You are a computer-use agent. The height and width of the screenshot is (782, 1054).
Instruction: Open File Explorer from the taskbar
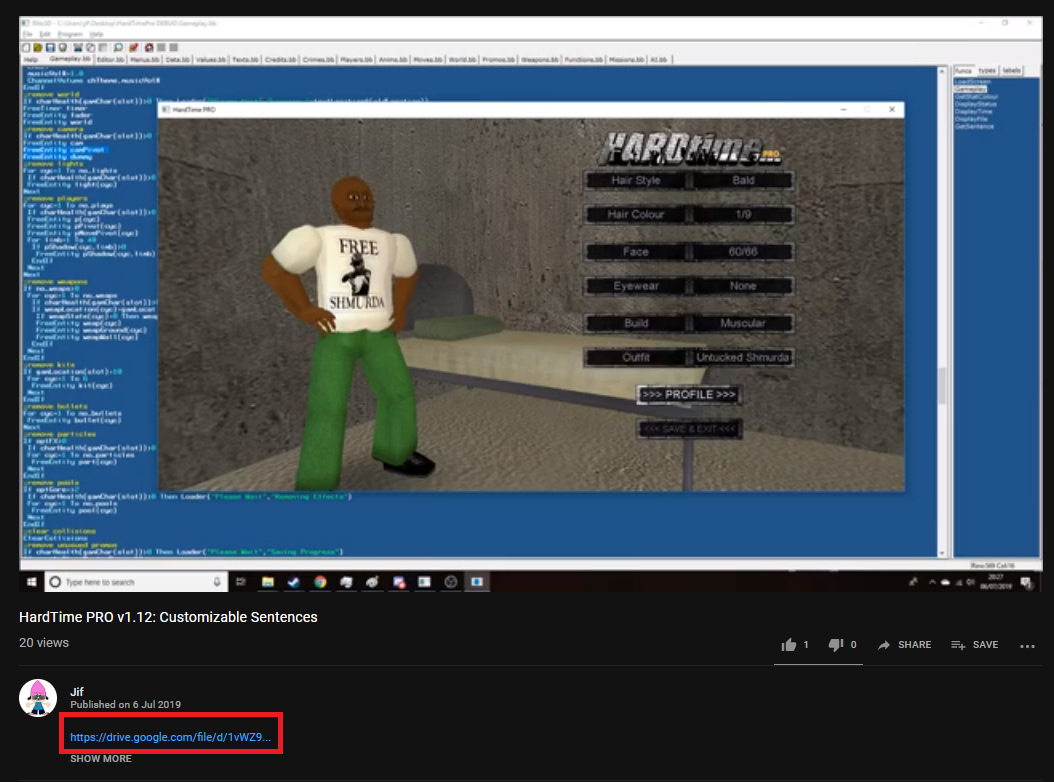click(x=268, y=582)
